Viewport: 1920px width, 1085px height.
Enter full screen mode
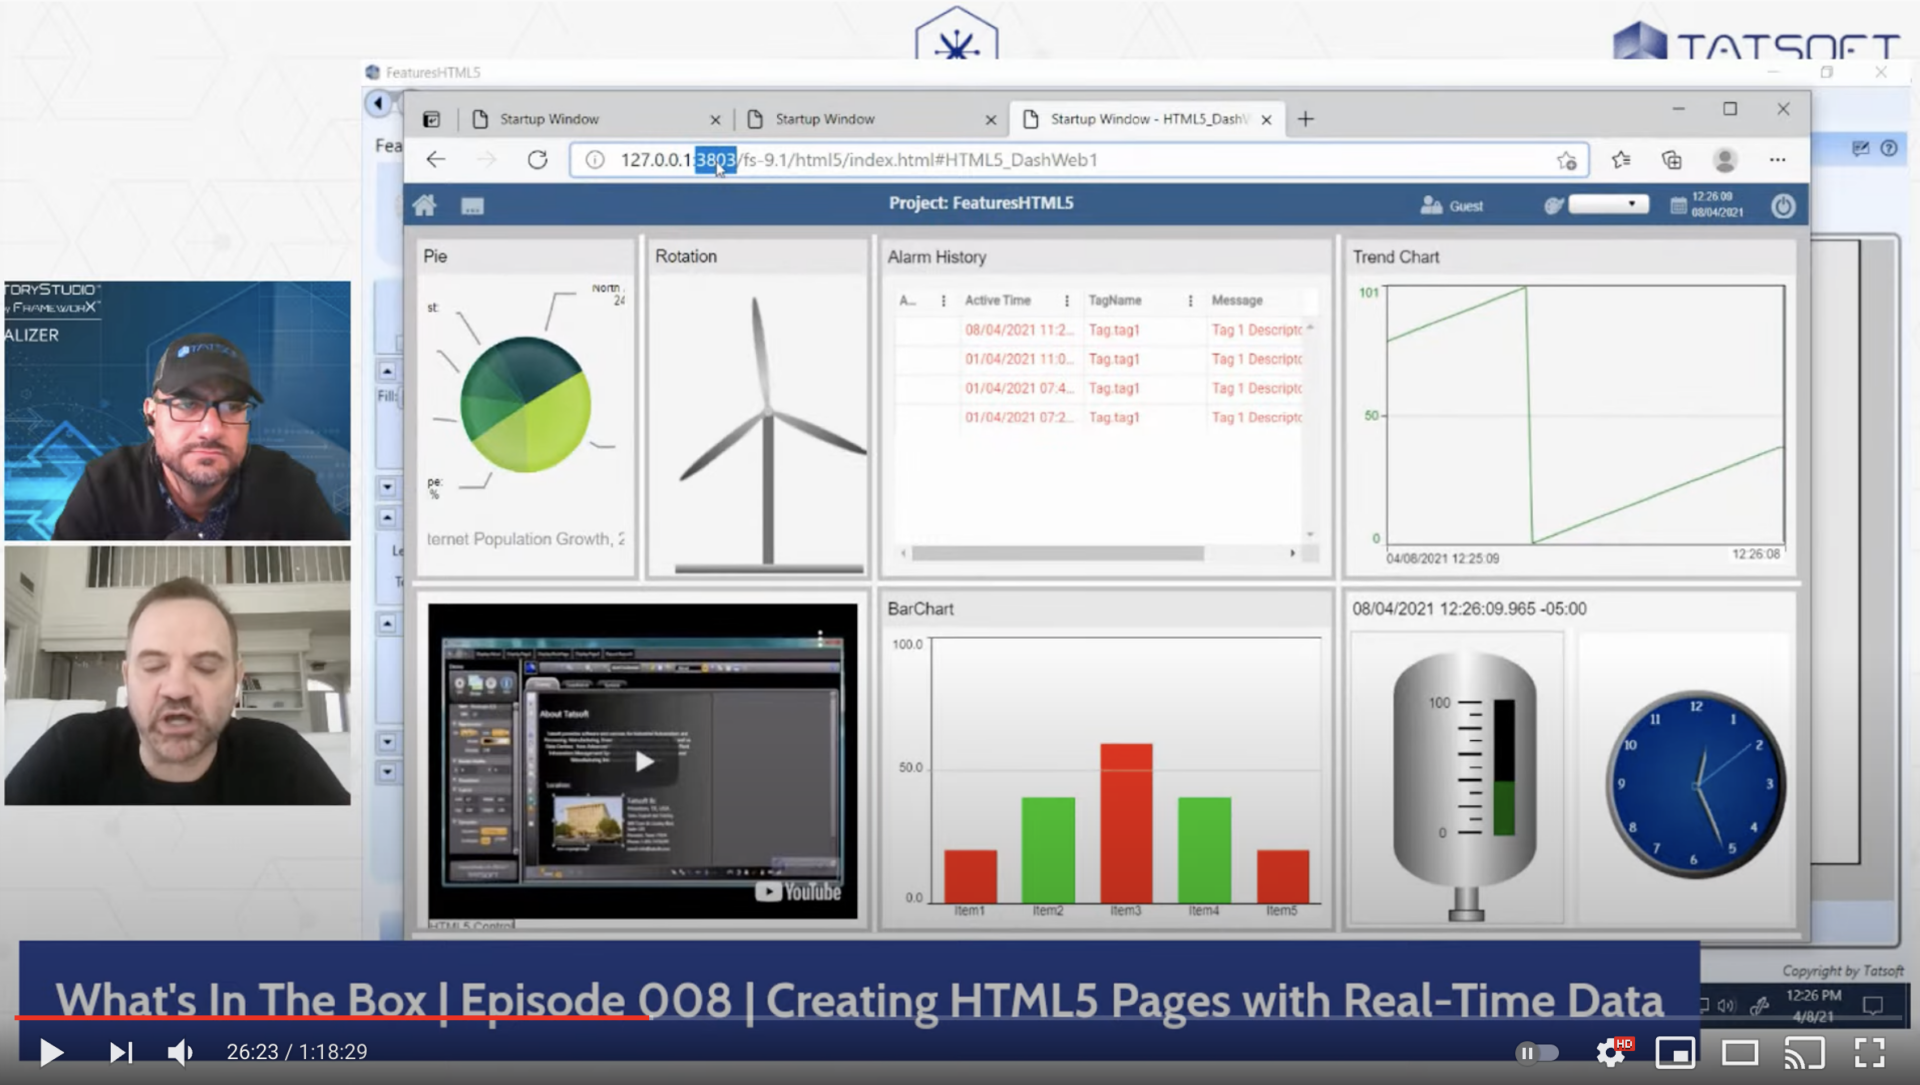(x=1869, y=1052)
